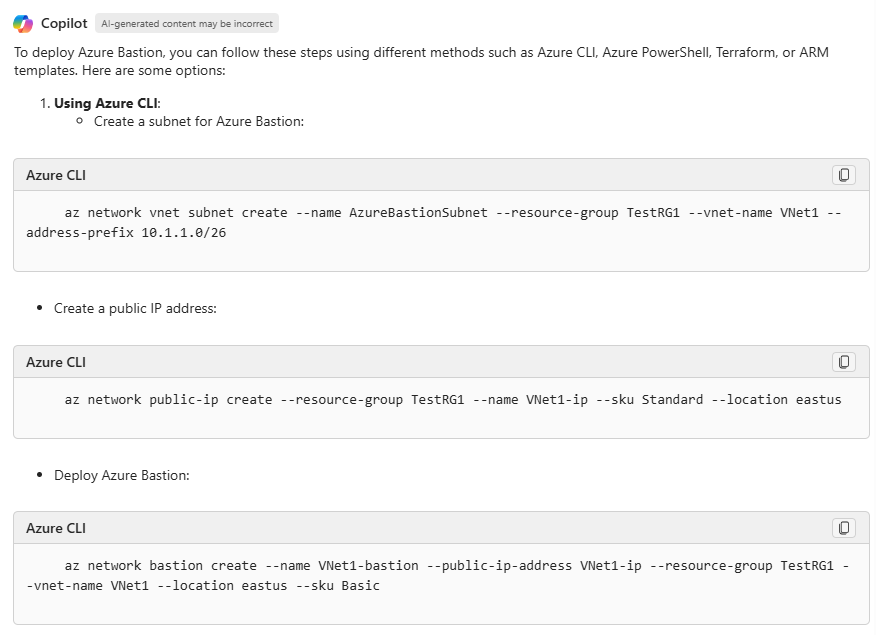Click the AI-generated content warning badge
The height and width of the screenshot is (635, 876).
[187, 23]
